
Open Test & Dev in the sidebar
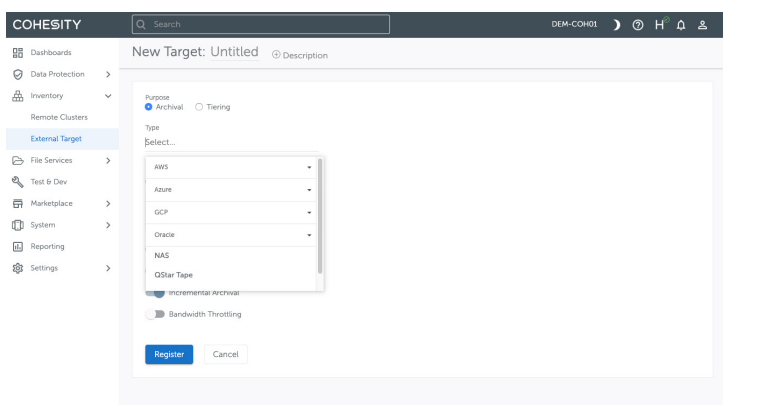click(x=49, y=182)
